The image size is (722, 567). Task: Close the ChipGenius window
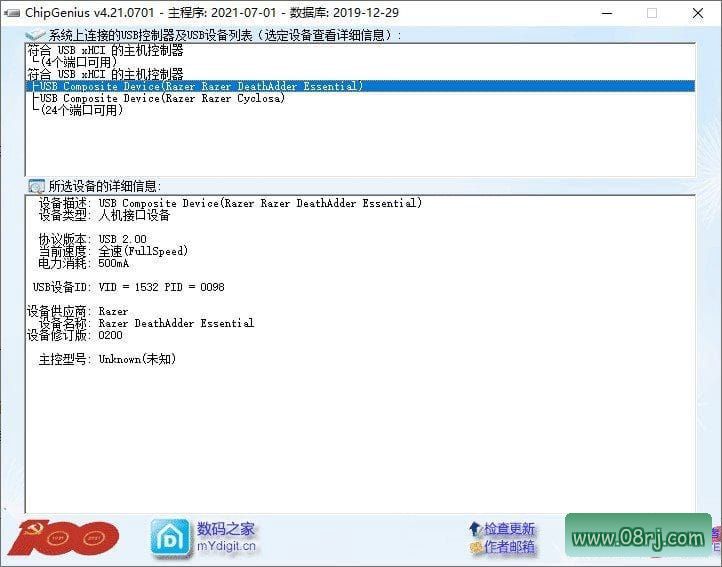[698, 13]
